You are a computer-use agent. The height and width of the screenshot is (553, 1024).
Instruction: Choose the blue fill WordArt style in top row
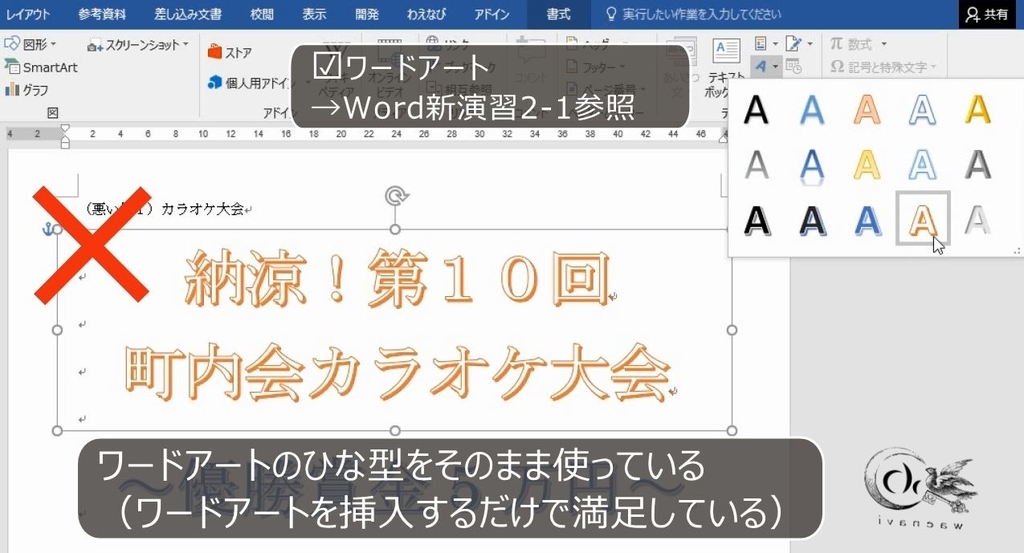(x=812, y=109)
